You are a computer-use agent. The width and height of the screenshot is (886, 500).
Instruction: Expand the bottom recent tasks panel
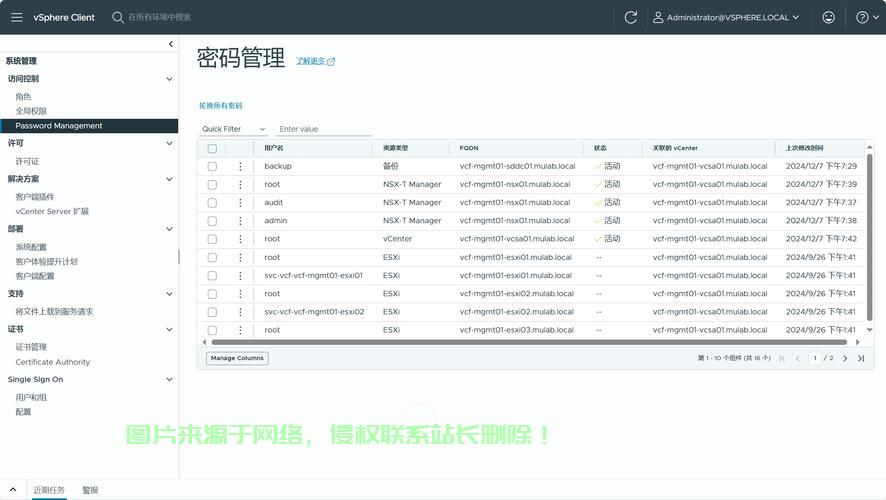pyautogui.click(x=13, y=490)
